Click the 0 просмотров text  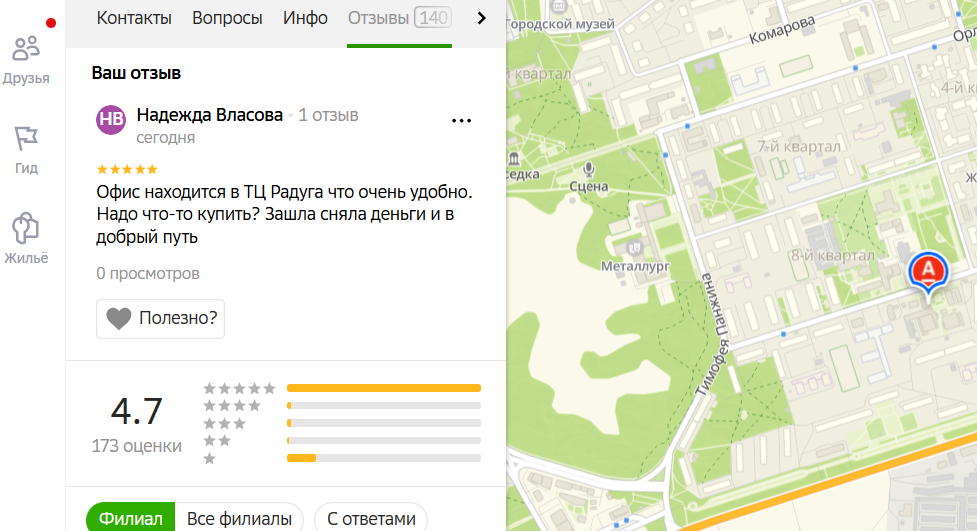pos(148,274)
